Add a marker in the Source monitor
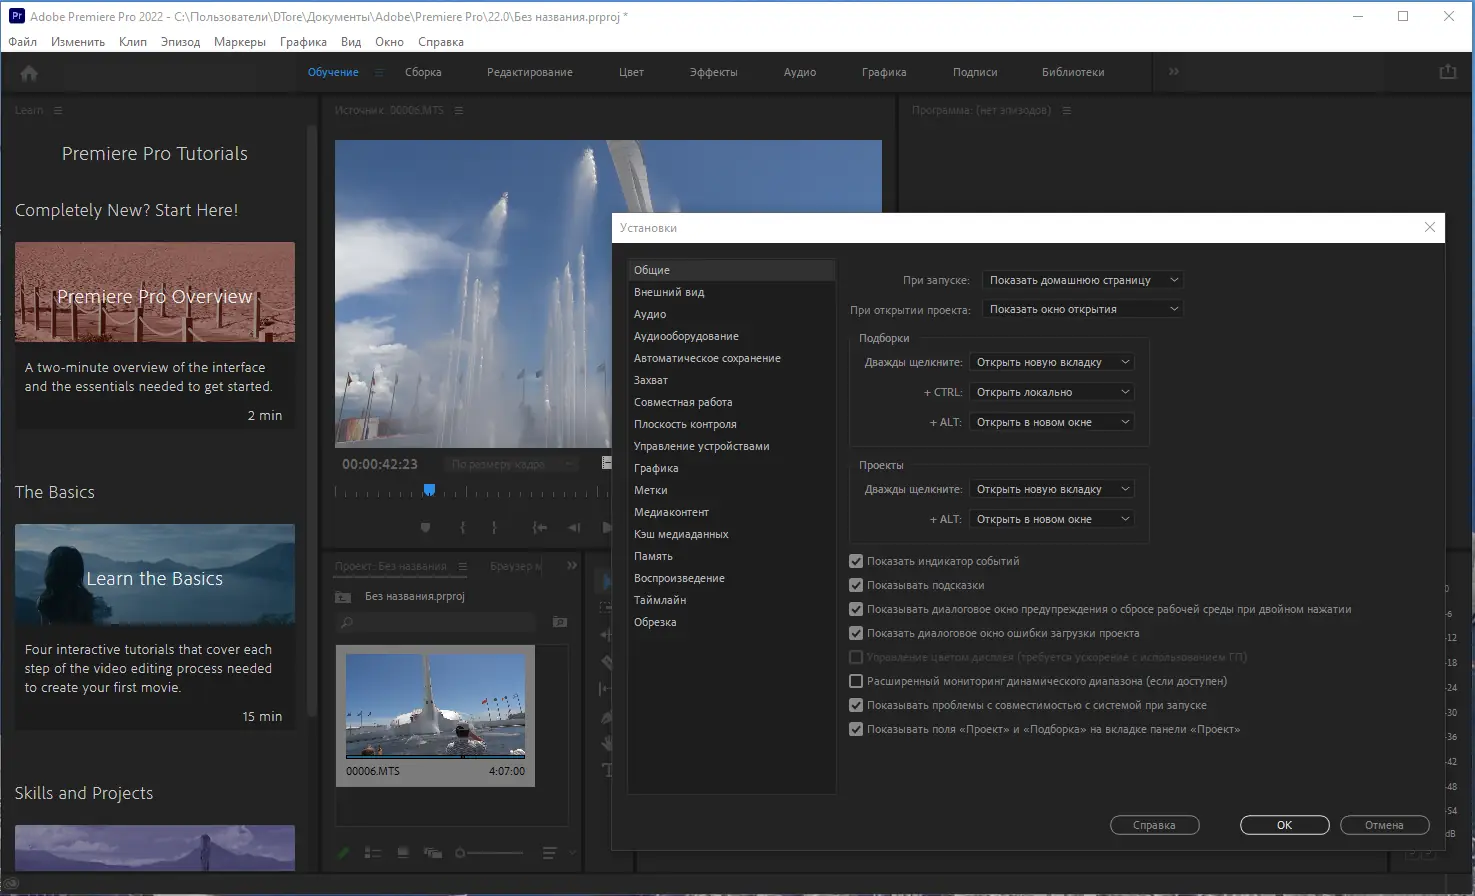The width and height of the screenshot is (1475, 896). point(424,527)
